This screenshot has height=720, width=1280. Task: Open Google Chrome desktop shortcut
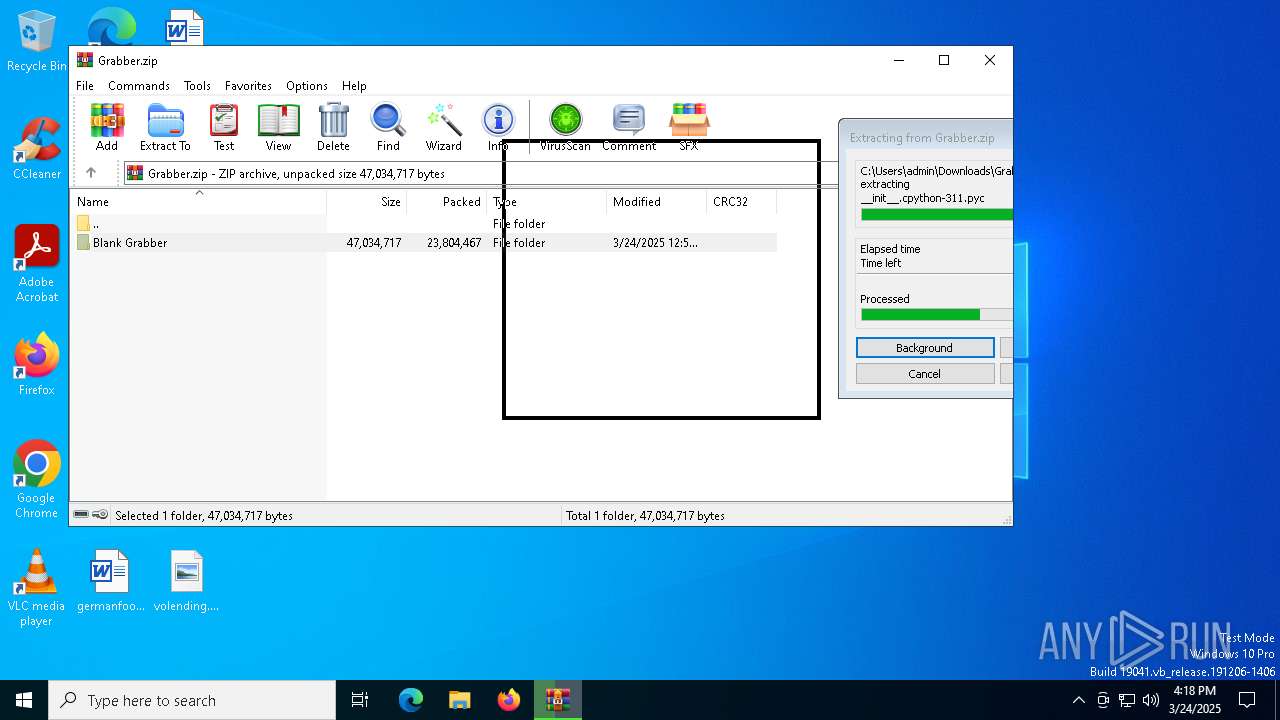pos(37,479)
